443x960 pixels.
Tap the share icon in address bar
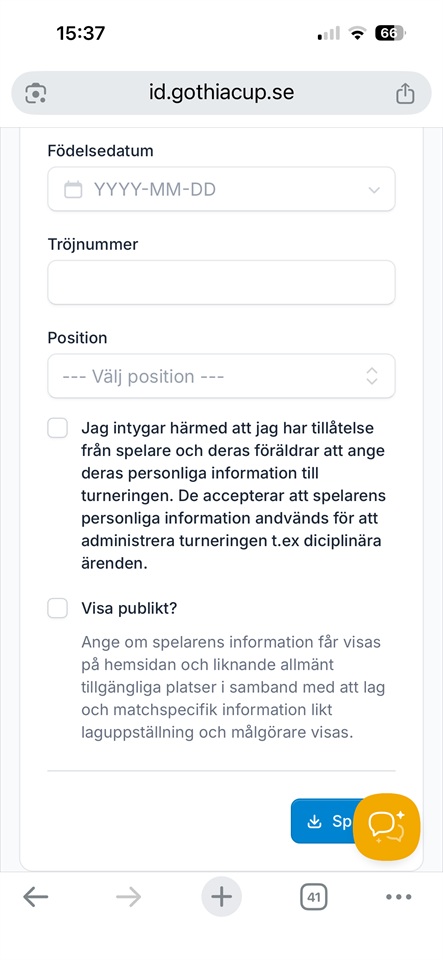405,94
